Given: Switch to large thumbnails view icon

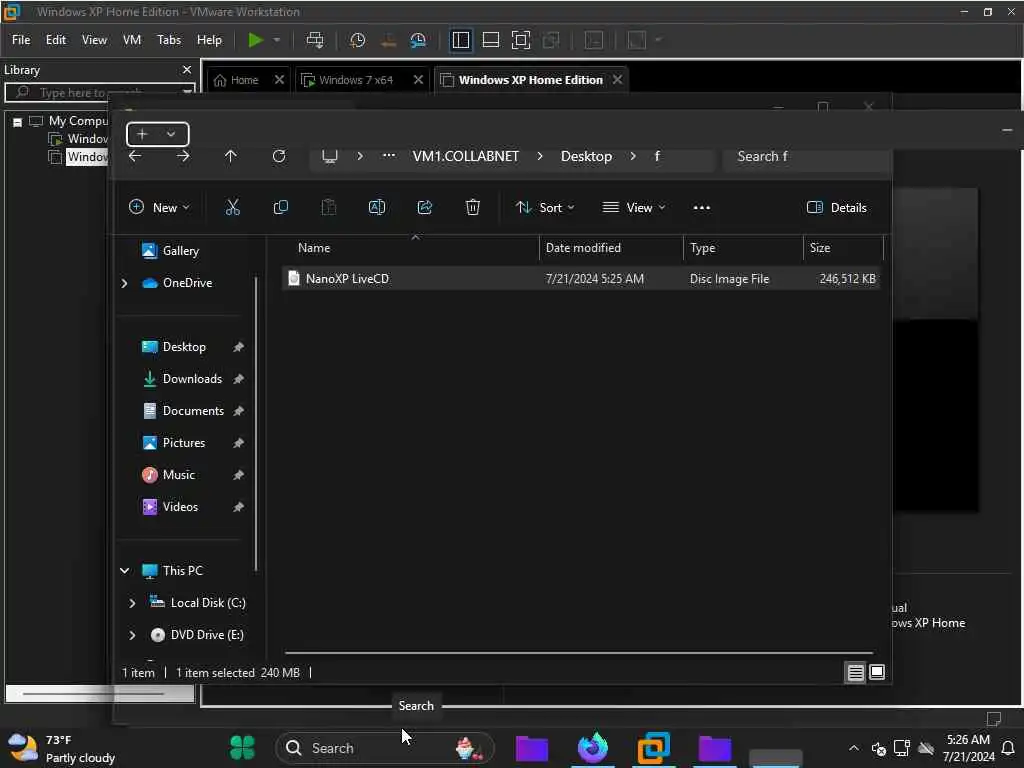Looking at the screenshot, I should click(877, 672).
